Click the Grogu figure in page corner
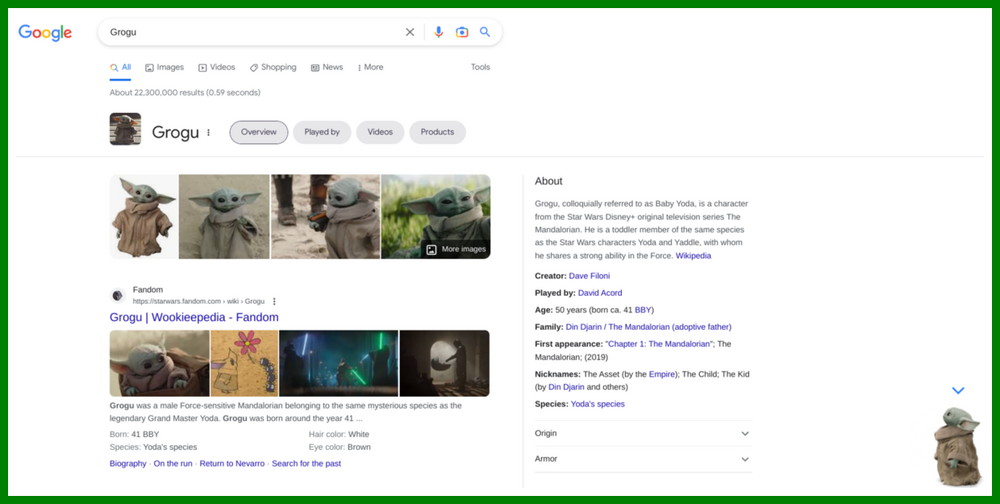This screenshot has height=504, width=1000. coord(957,446)
